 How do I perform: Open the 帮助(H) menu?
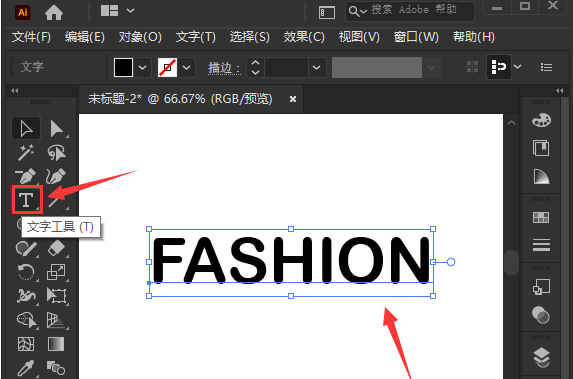(474, 37)
